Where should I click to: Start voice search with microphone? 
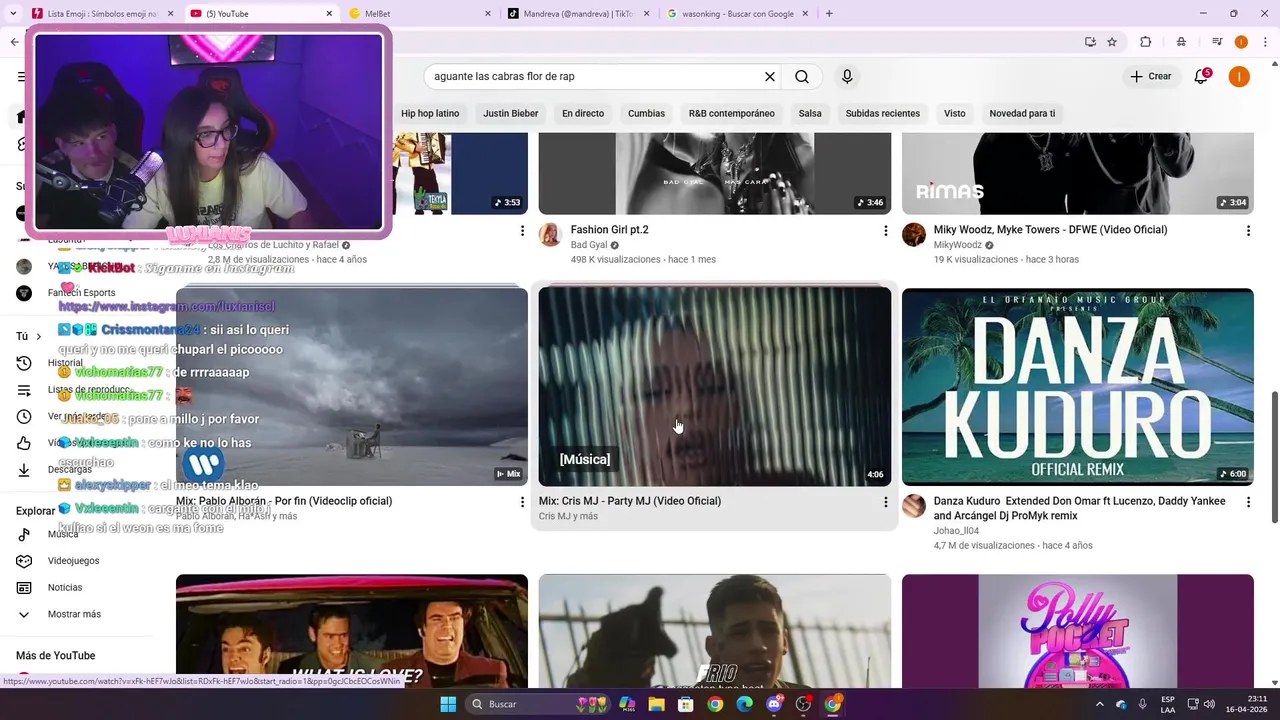click(847, 76)
